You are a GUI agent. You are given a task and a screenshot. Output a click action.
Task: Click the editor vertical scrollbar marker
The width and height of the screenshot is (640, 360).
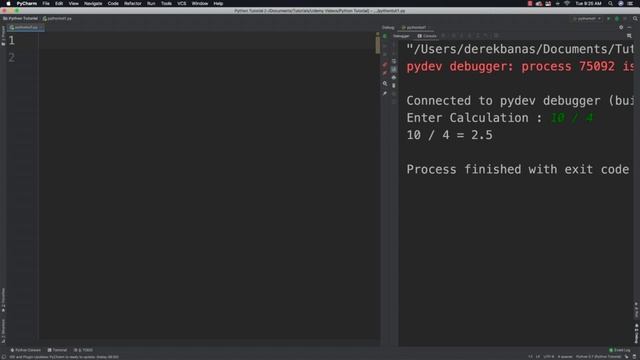pos(378,44)
